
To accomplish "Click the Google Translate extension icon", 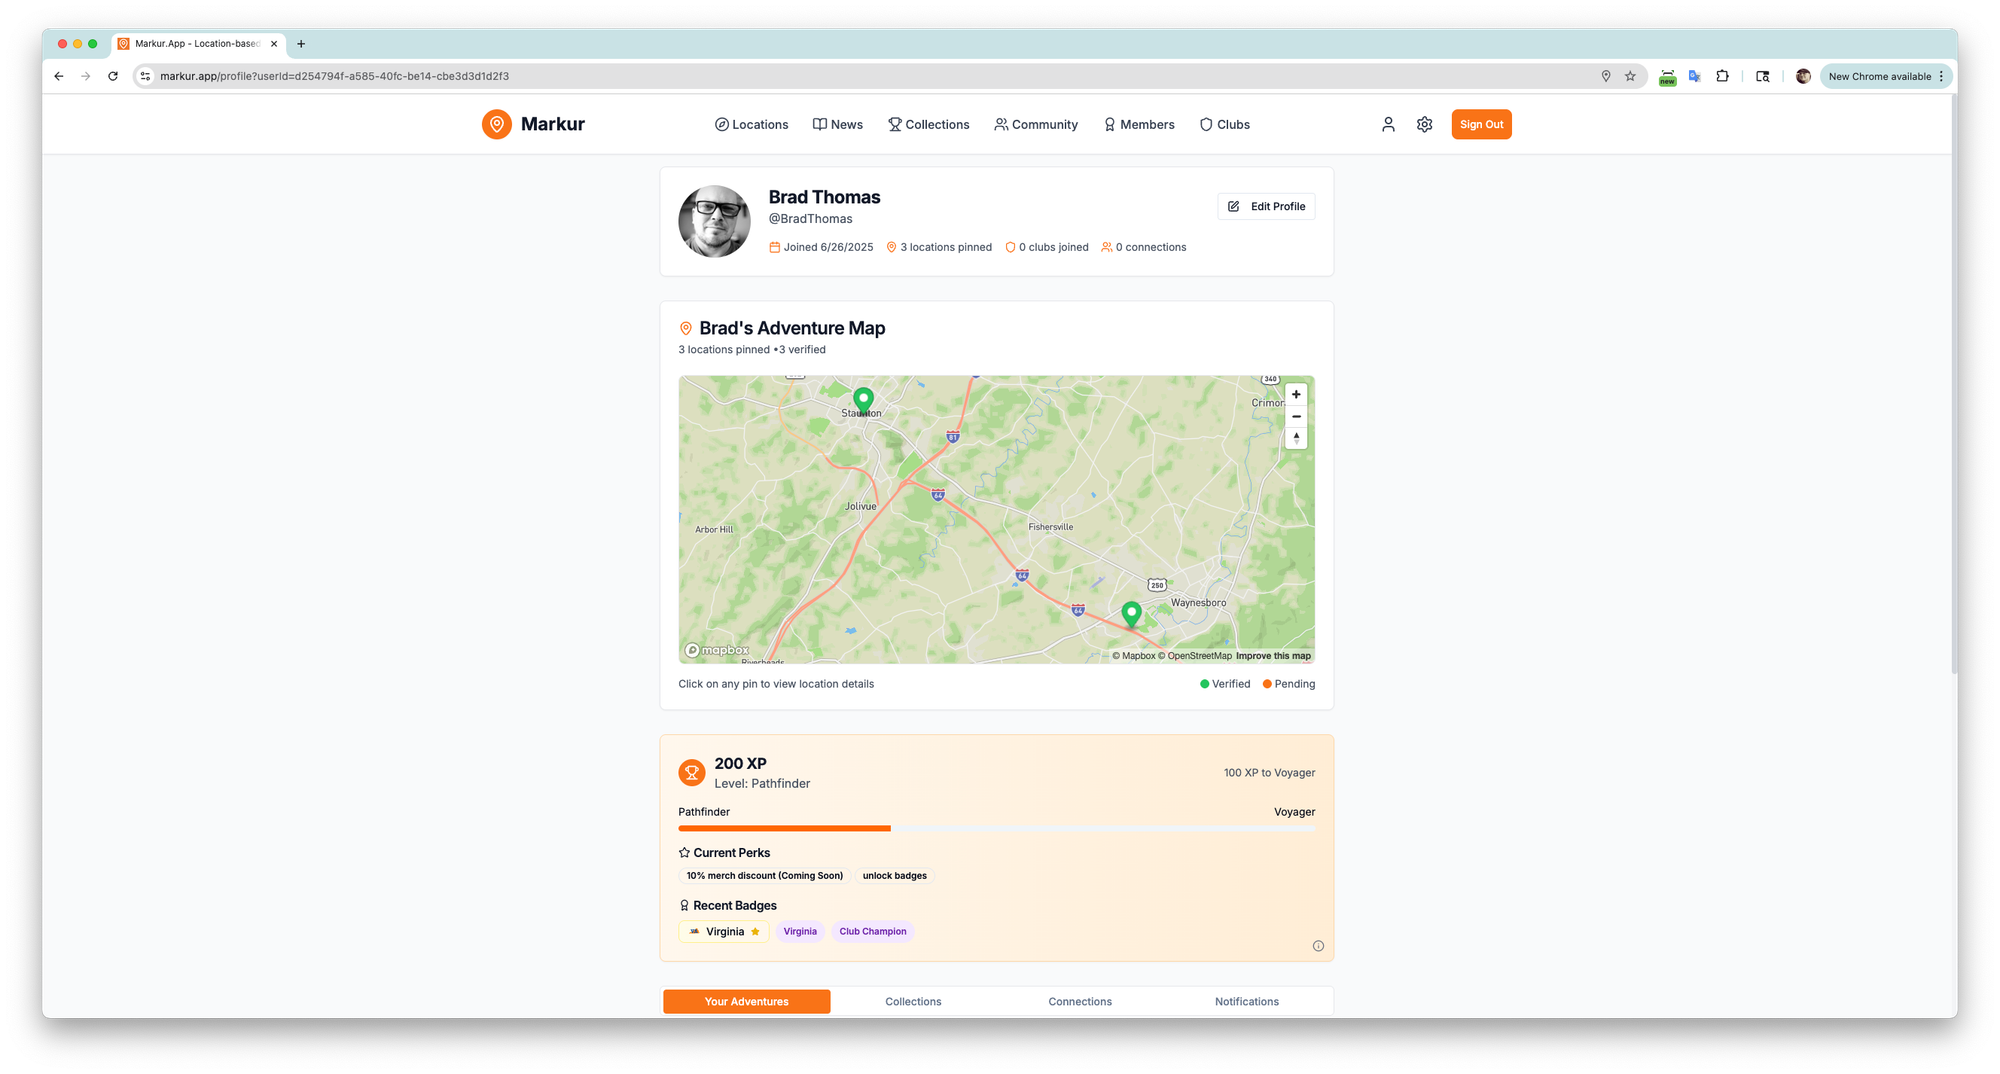I will click(x=1695, y=76).
